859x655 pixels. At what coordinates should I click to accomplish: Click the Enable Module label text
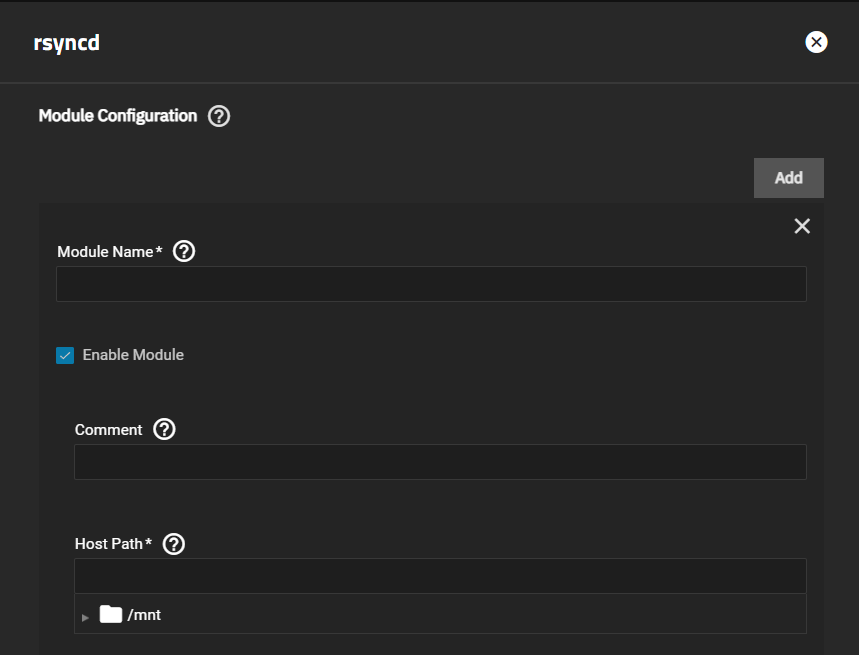(x=133, y=355)
